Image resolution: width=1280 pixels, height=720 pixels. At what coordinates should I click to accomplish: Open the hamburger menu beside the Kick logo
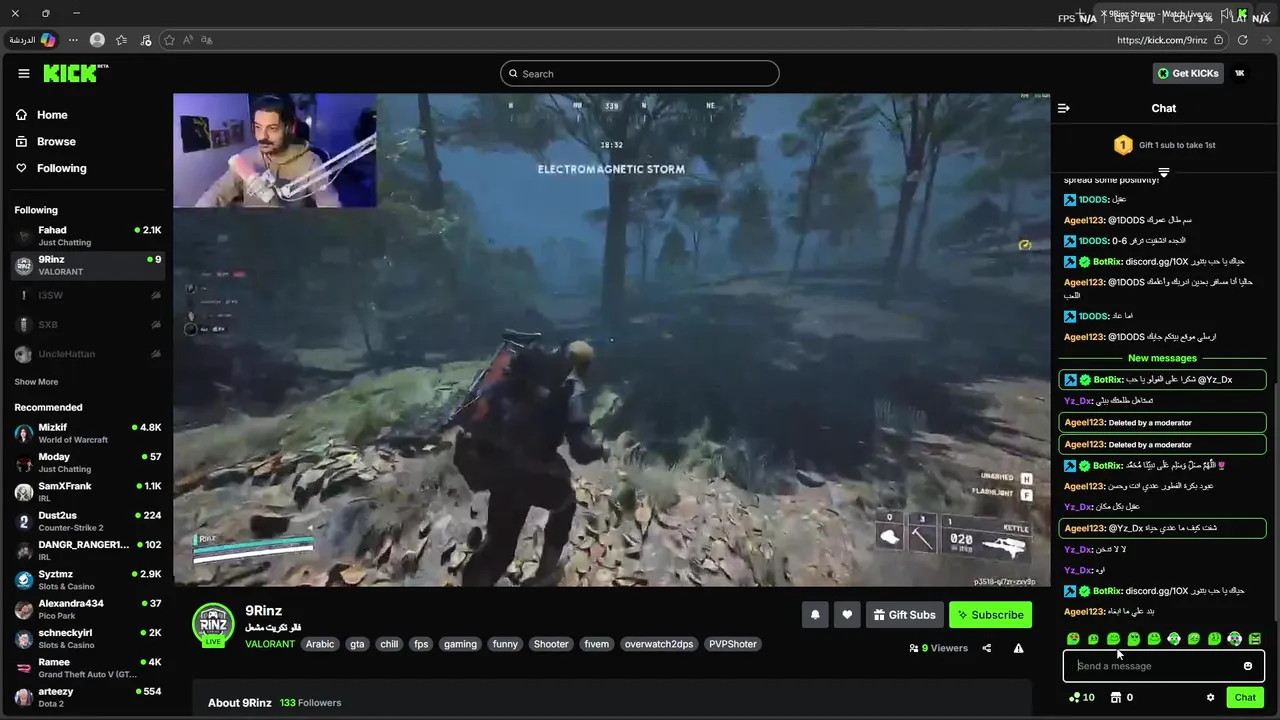tap(24, 73)
